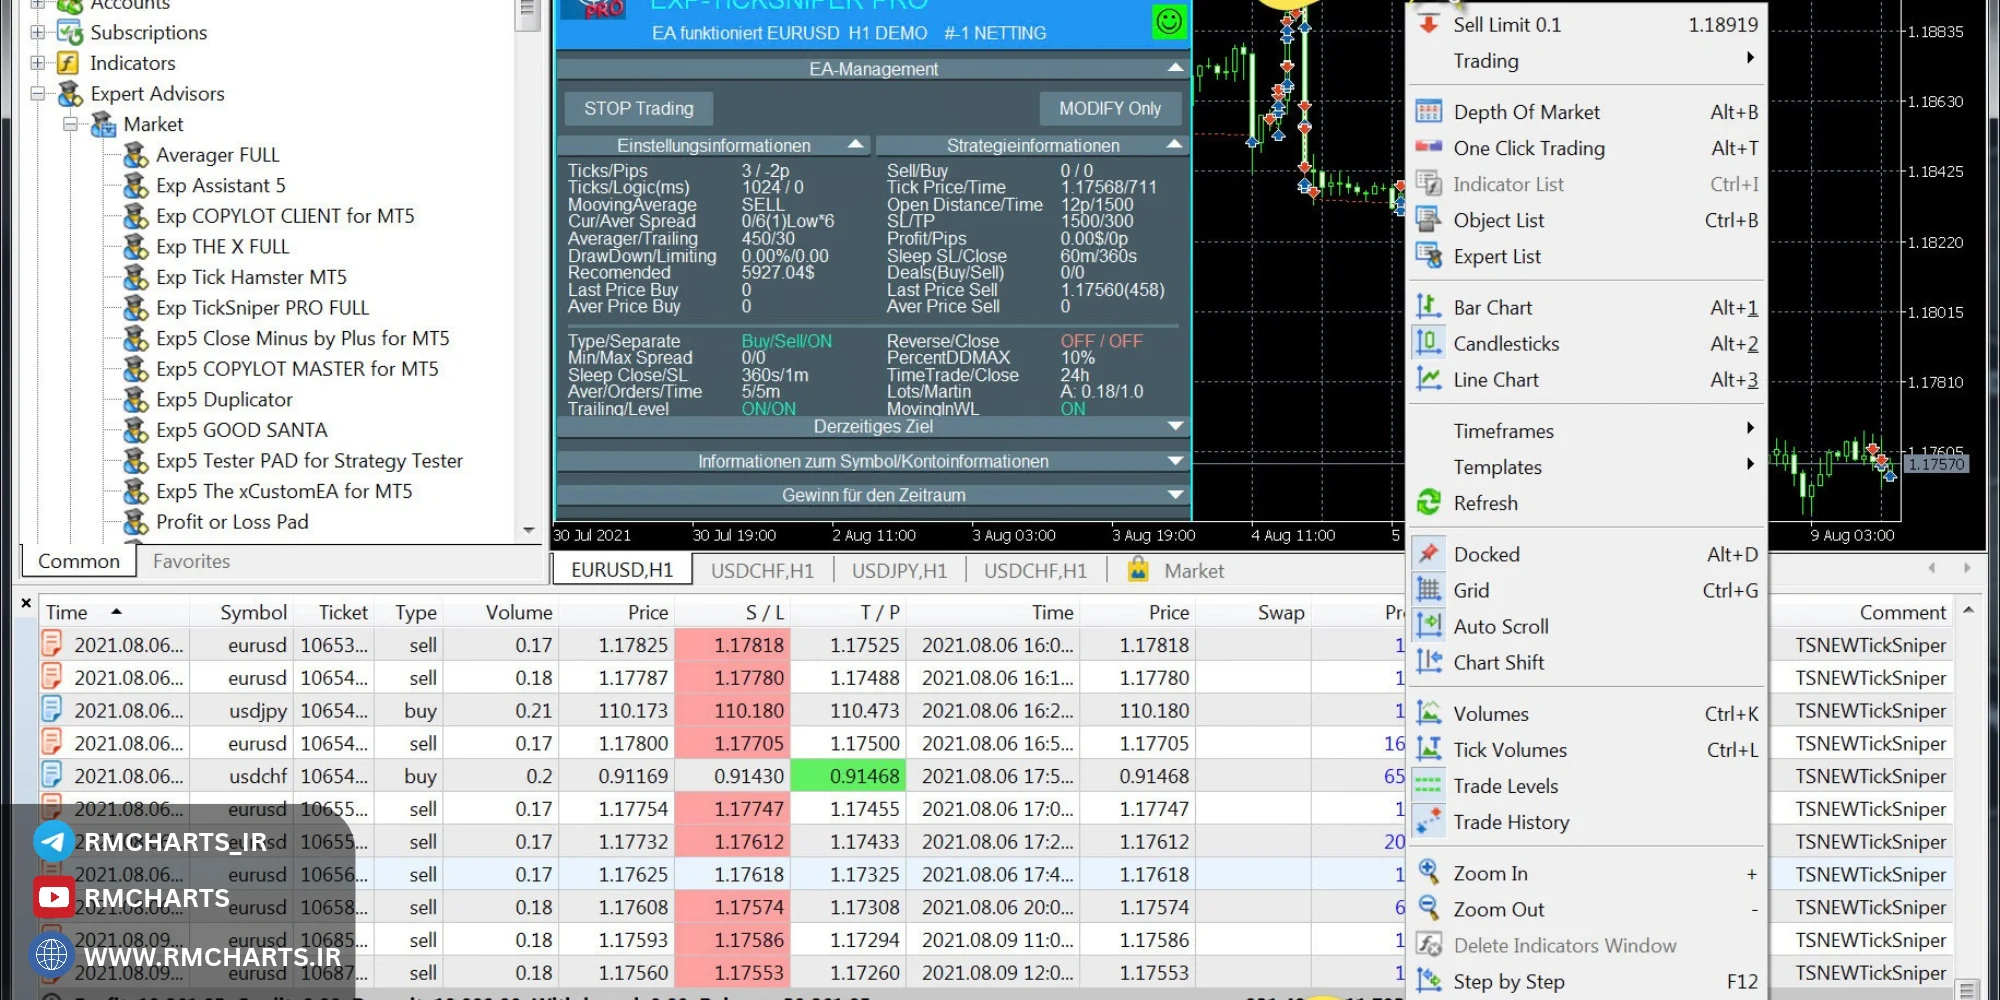Select the Line Chart icon
The width and height of the screenshot is (2000, 1000).
1429,379
